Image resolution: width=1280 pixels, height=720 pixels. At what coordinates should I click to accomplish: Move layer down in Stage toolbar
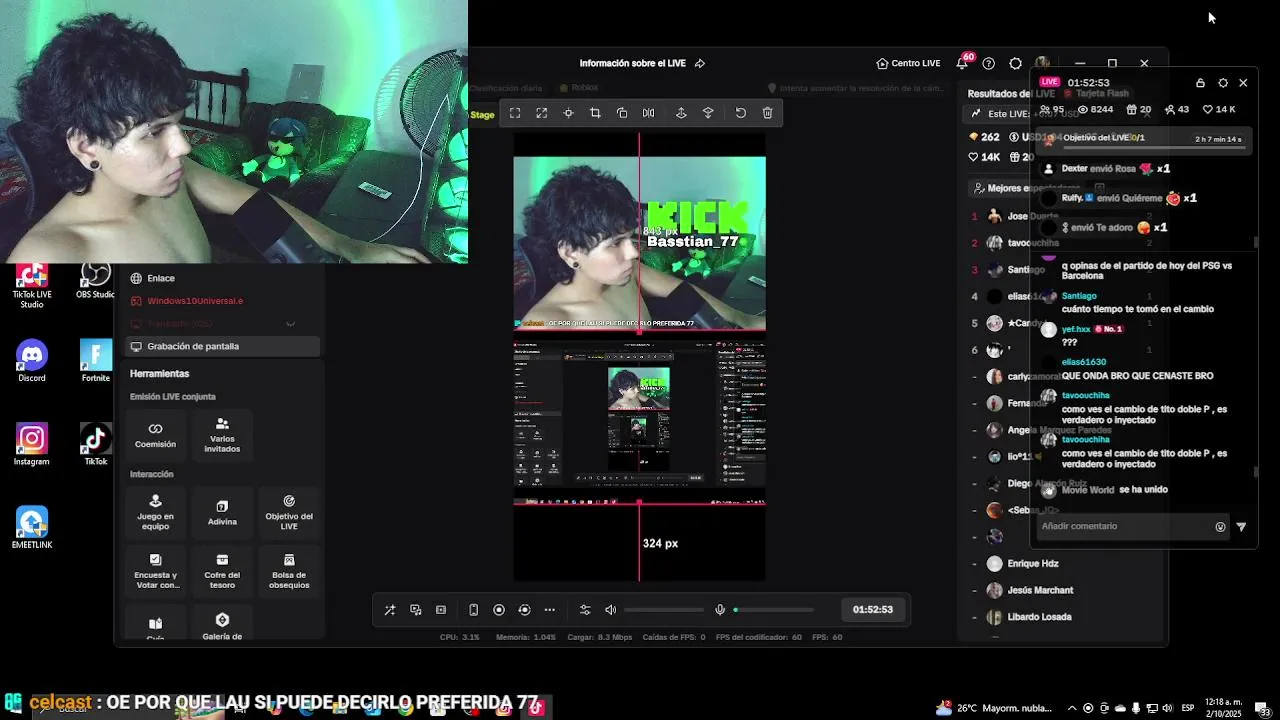708,113
